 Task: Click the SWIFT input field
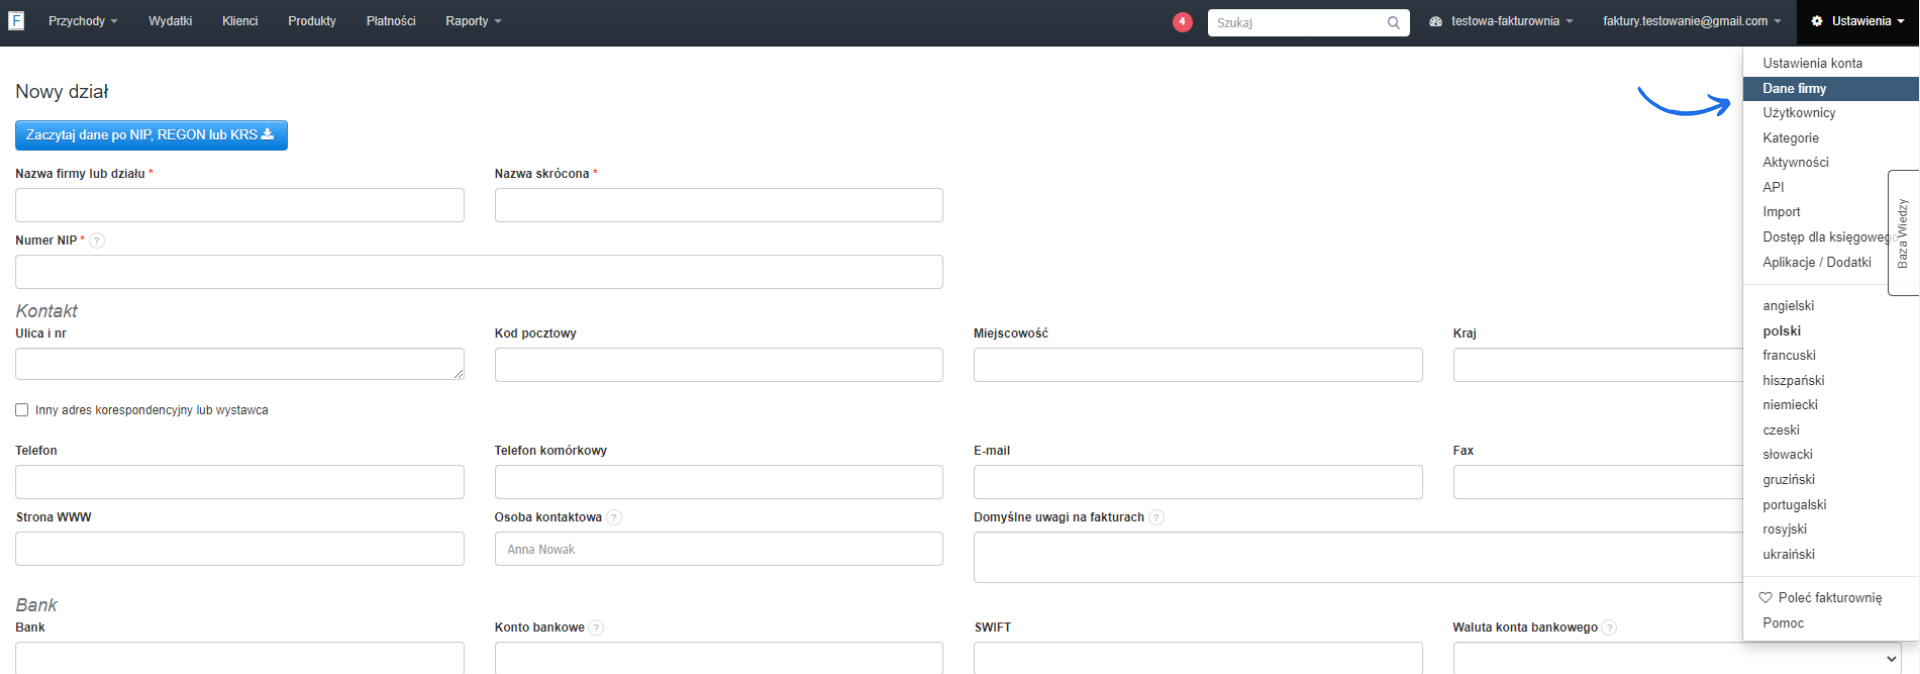click(1198, 658)
